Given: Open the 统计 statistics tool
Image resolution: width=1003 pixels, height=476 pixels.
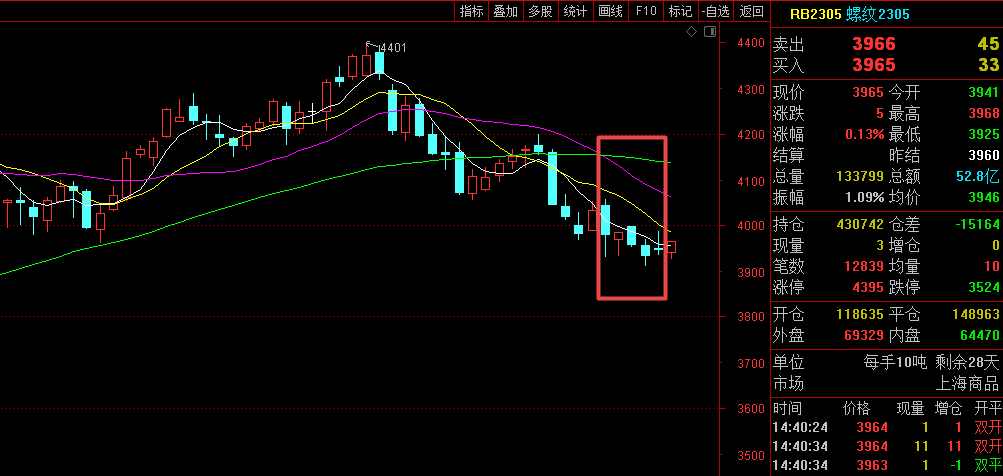Looking at the screenshot, I should coord(575,11).
